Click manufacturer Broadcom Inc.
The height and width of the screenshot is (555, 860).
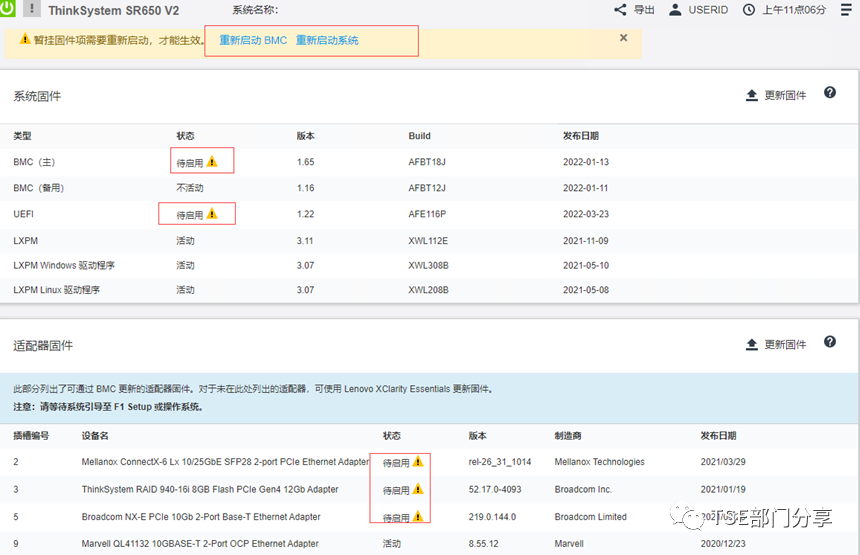pos(583,489)
